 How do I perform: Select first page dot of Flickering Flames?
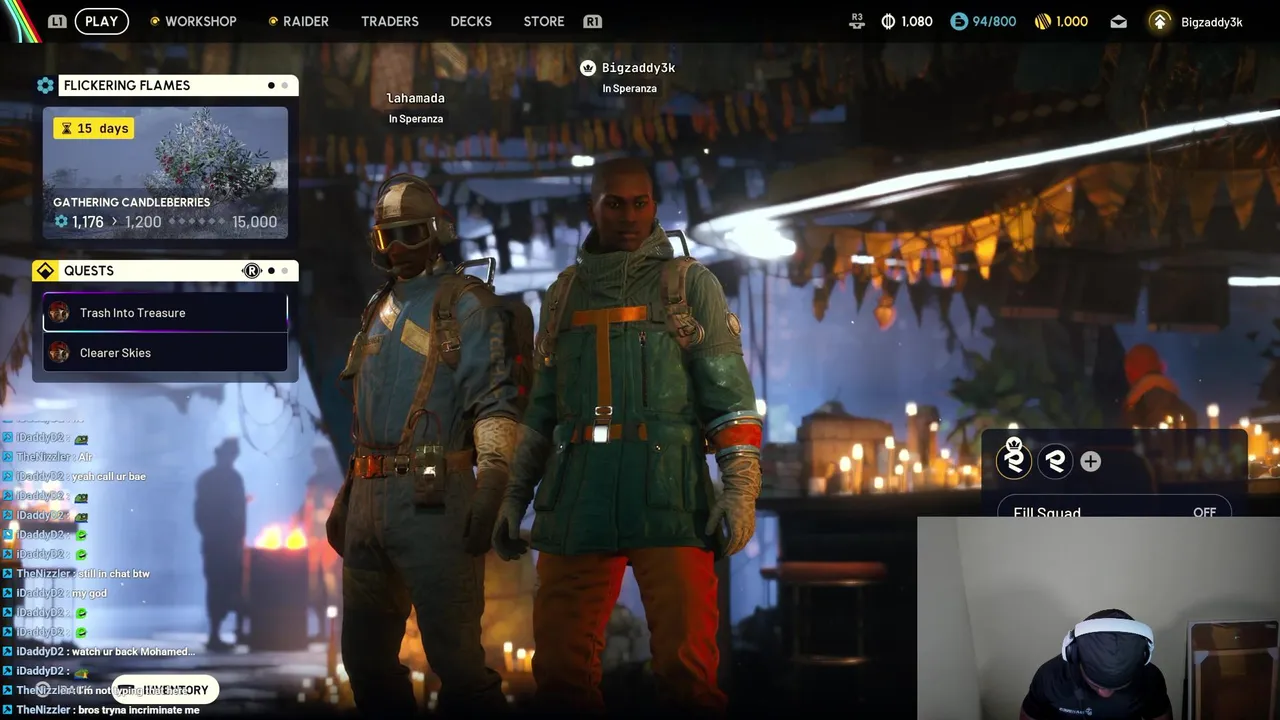271,86
